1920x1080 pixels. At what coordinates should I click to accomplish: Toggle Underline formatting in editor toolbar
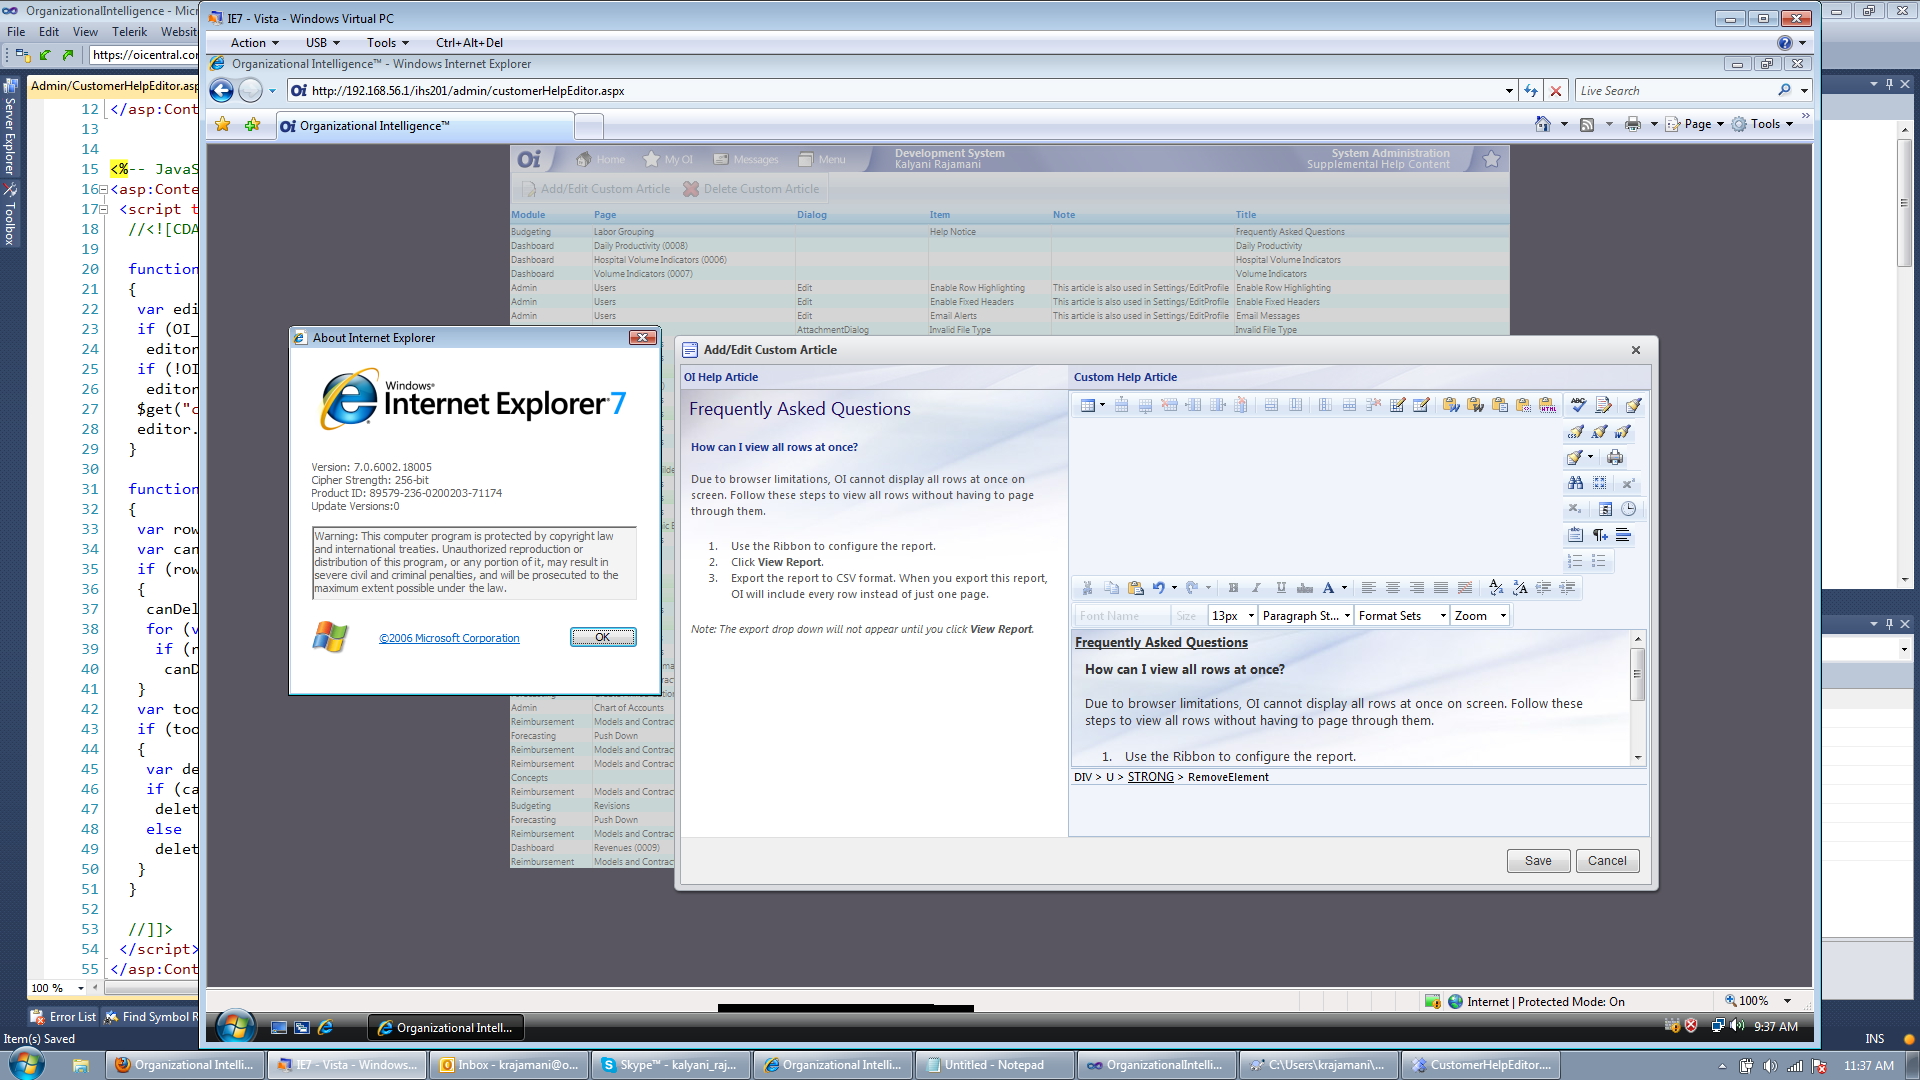1281,588
